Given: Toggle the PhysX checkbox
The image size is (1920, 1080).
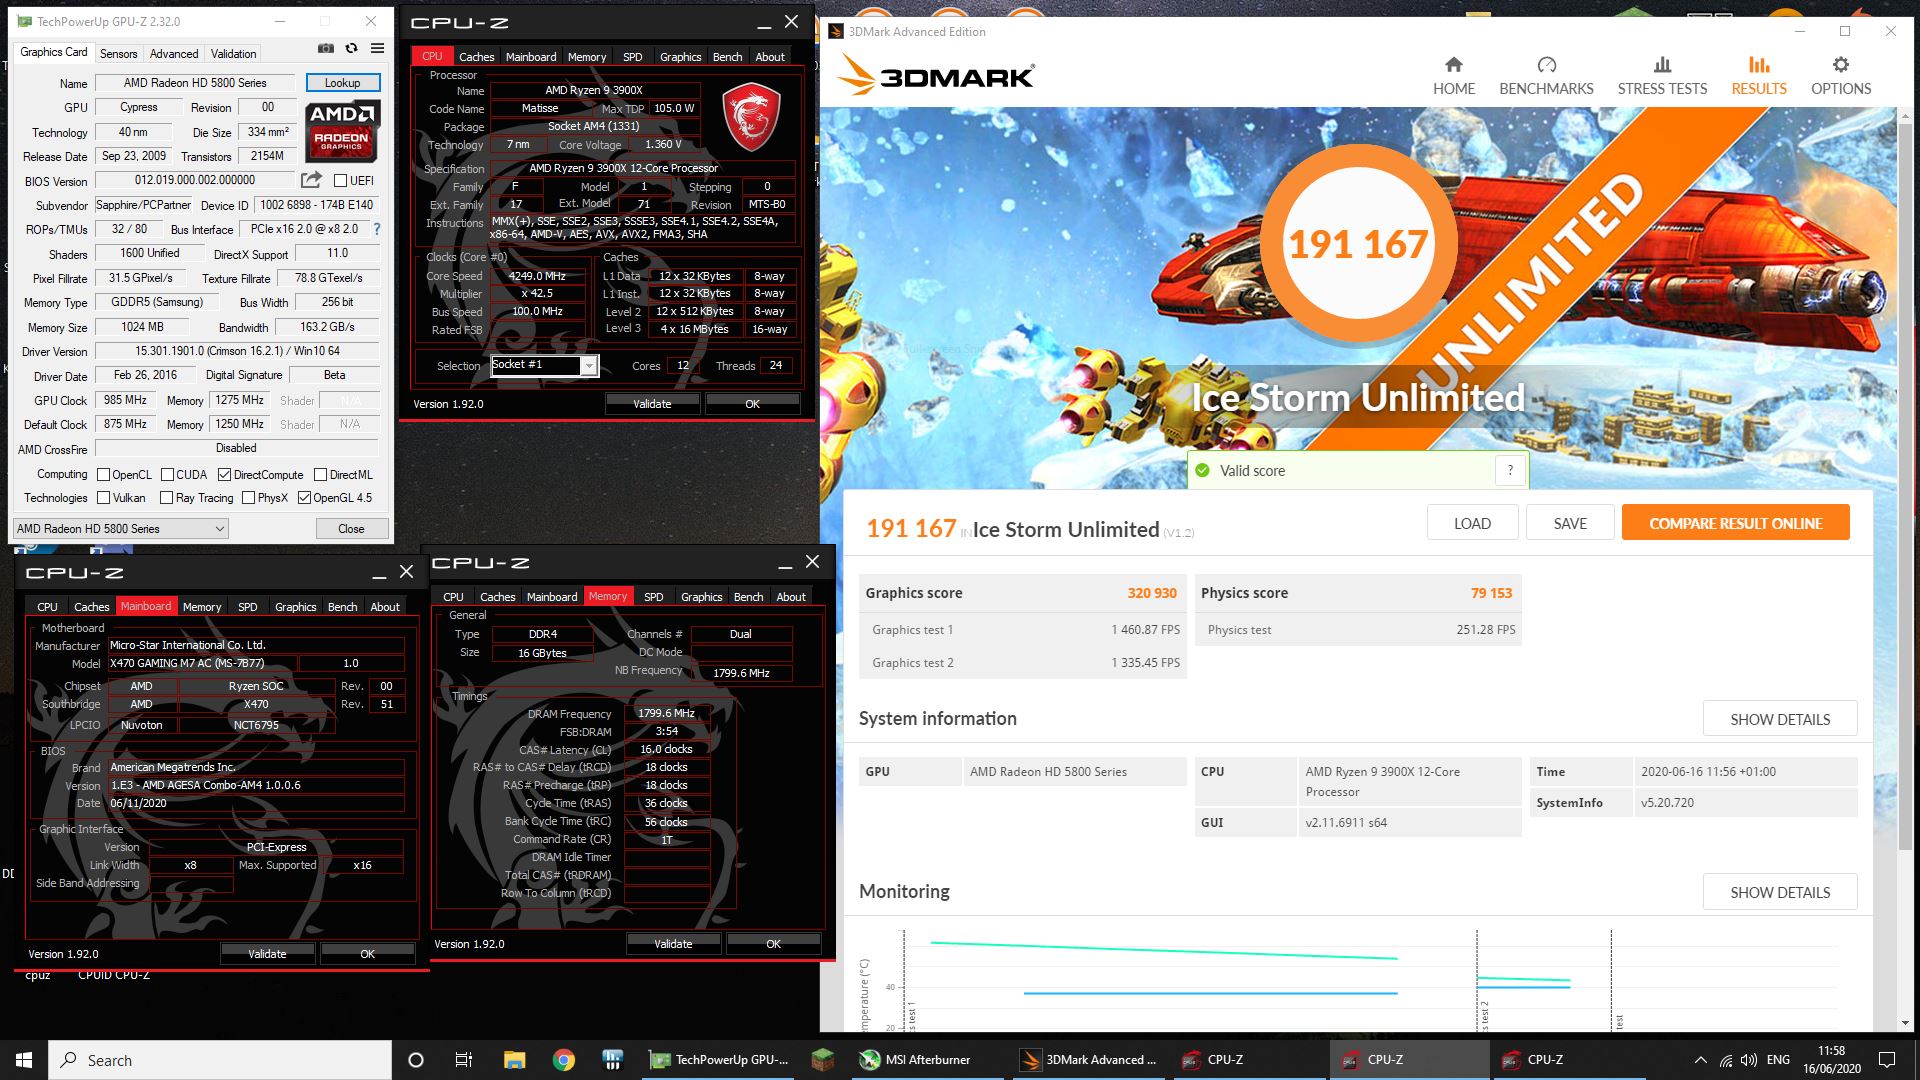Looking at the screenshot, I should point(248,498).
